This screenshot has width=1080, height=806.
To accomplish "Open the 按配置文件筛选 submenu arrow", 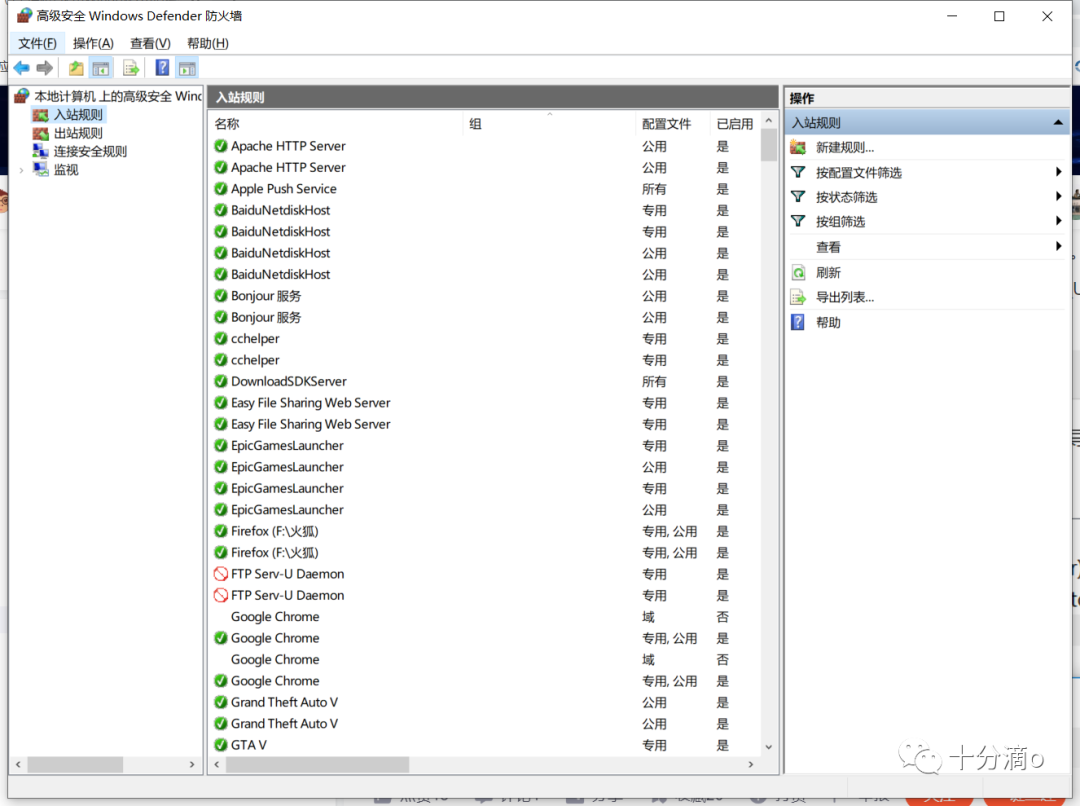I will (1059, 172).
